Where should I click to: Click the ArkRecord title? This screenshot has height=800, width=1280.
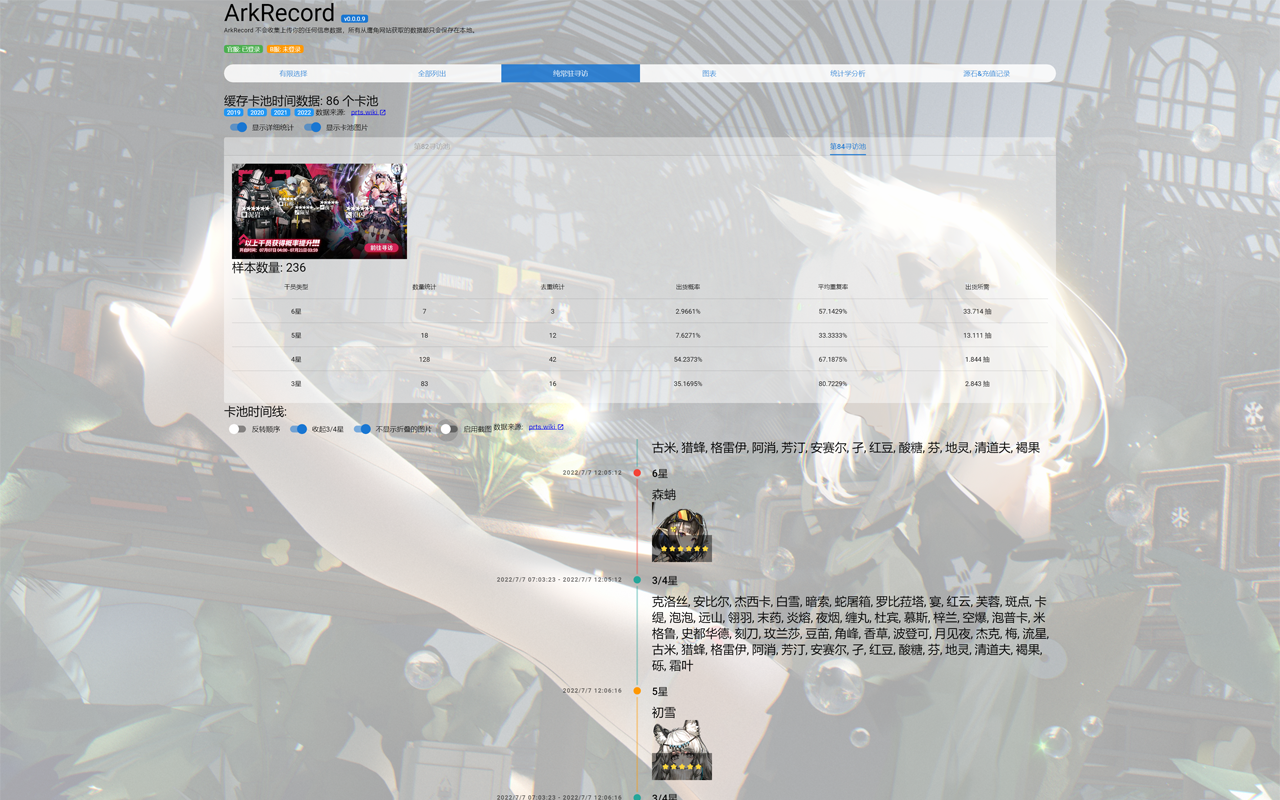coord(279,13)
